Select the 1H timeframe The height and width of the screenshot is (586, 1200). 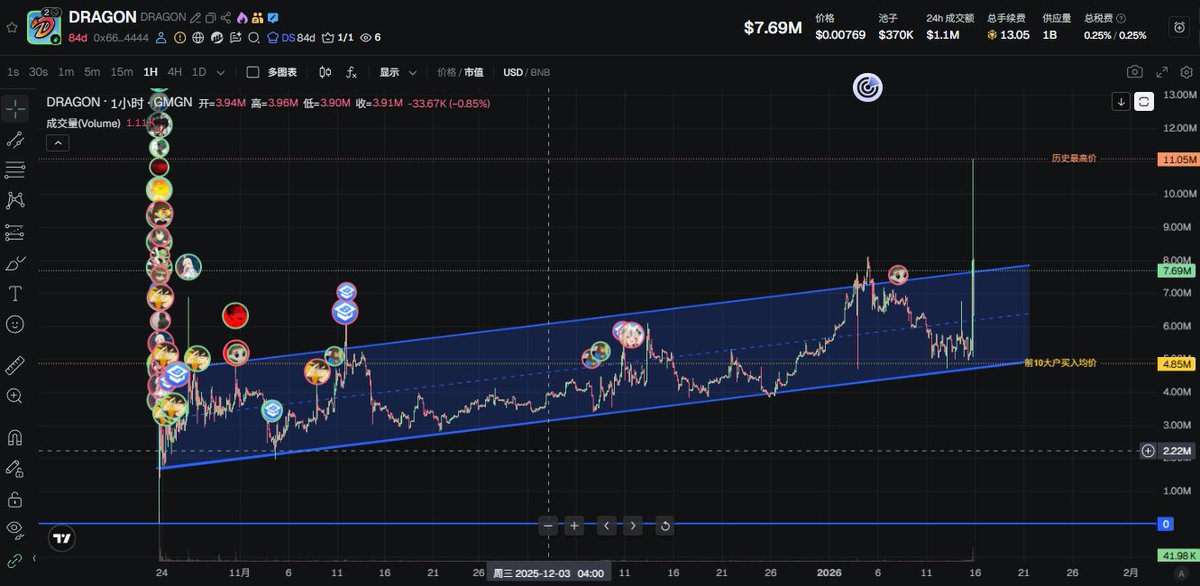click(151, 72)
